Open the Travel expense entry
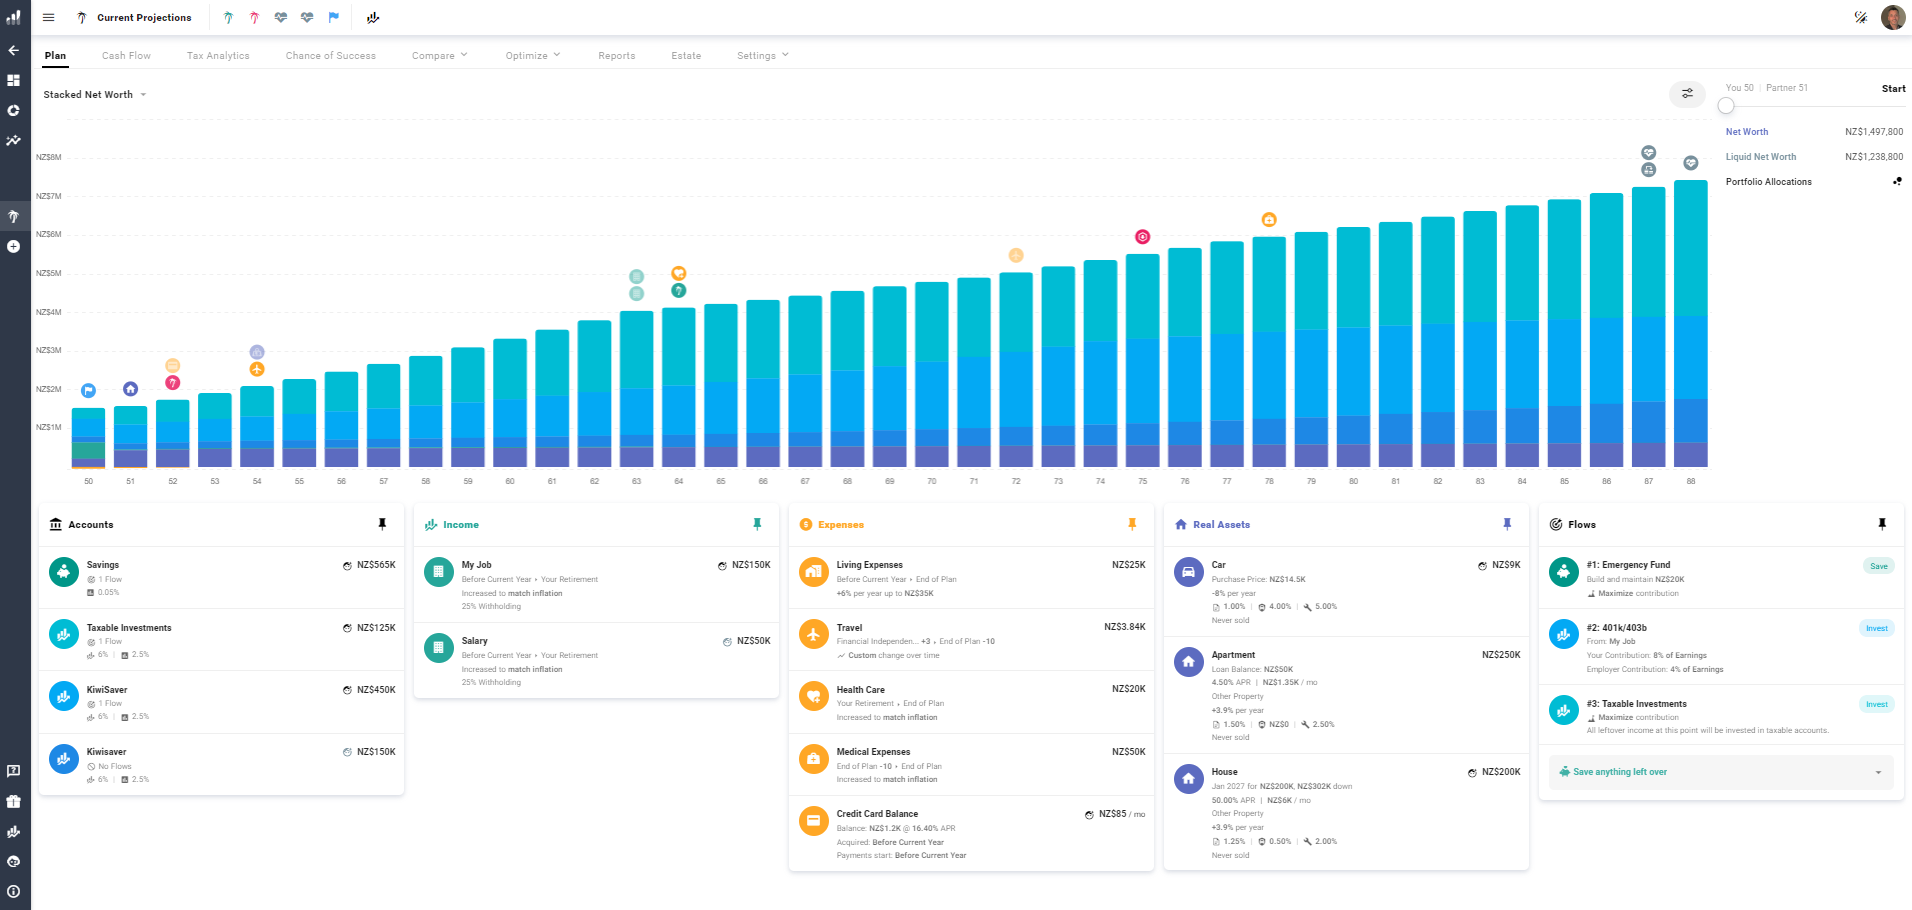This screenshot has width=1912, height=910. [971, 641]
